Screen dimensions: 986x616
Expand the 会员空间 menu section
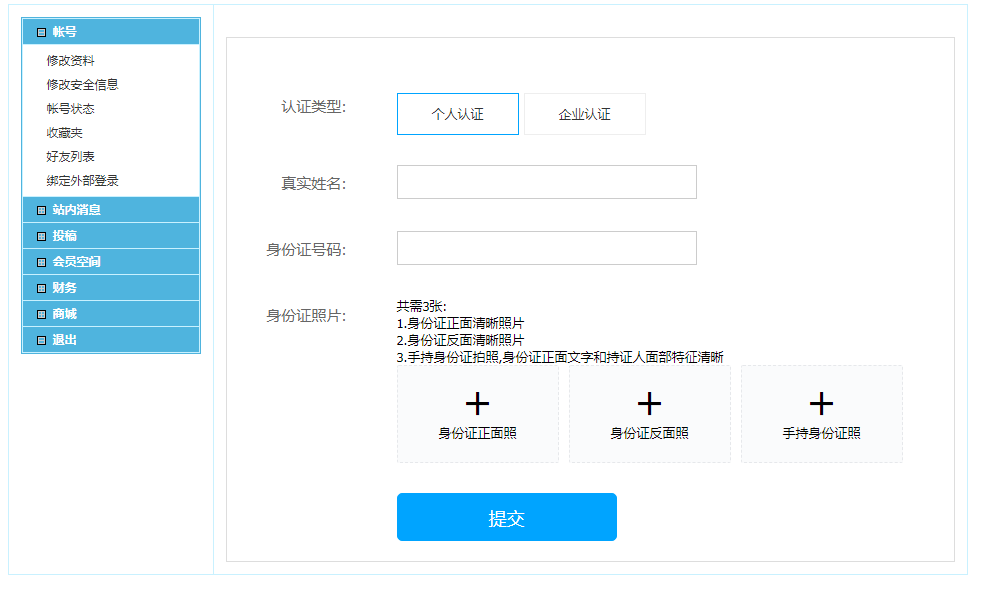tap(77, 262)
